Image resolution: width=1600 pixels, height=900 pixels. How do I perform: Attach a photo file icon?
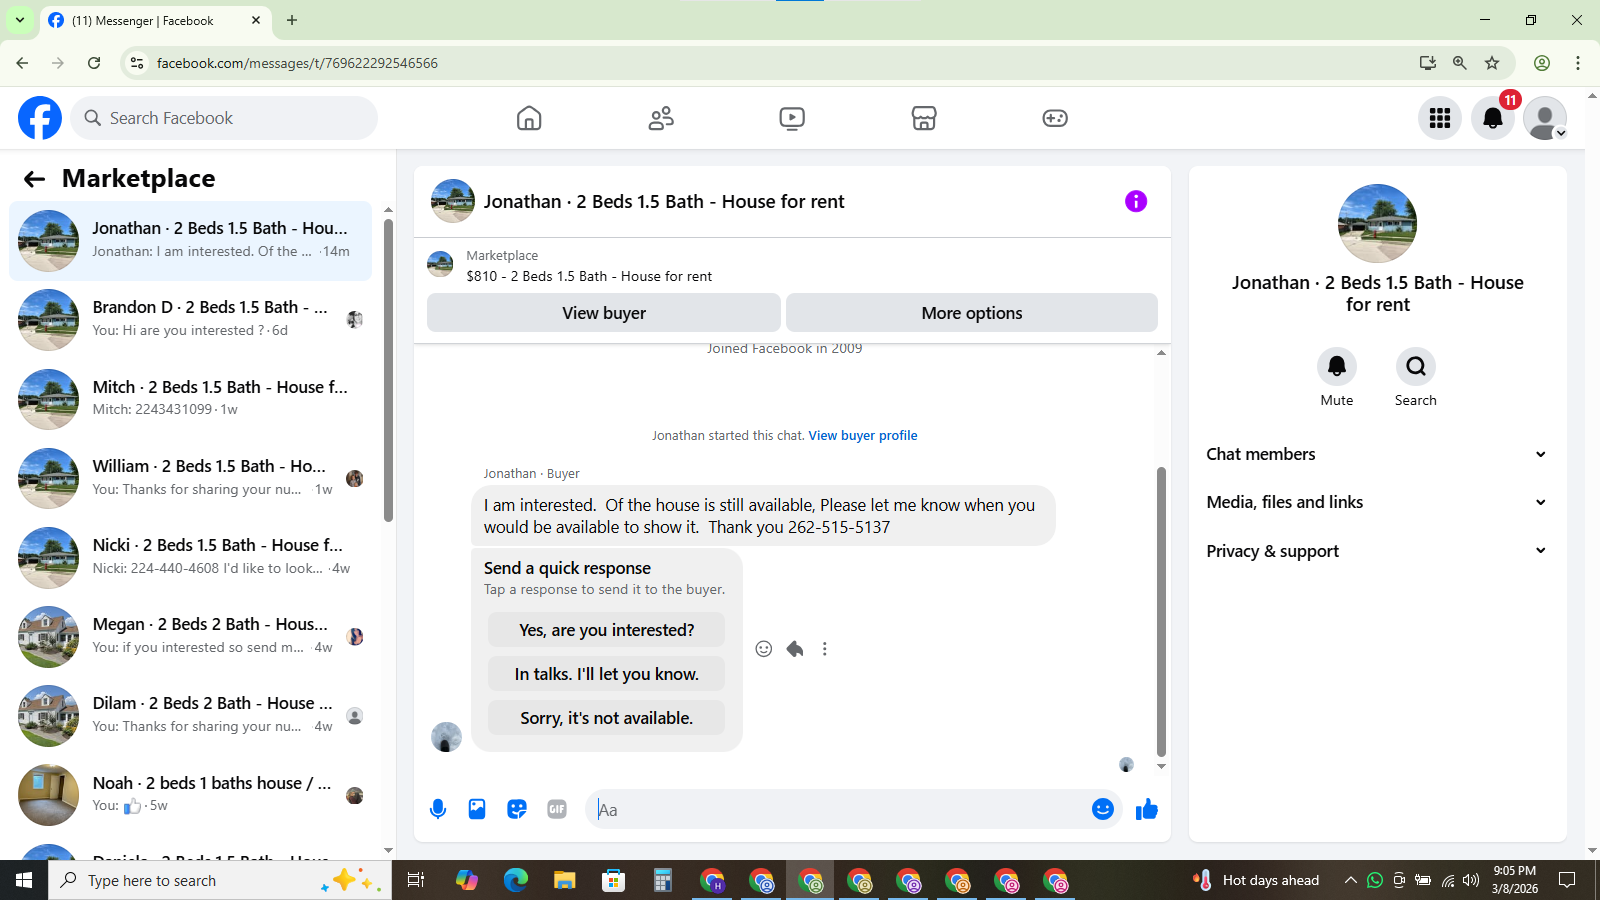(x=477, y=809)
